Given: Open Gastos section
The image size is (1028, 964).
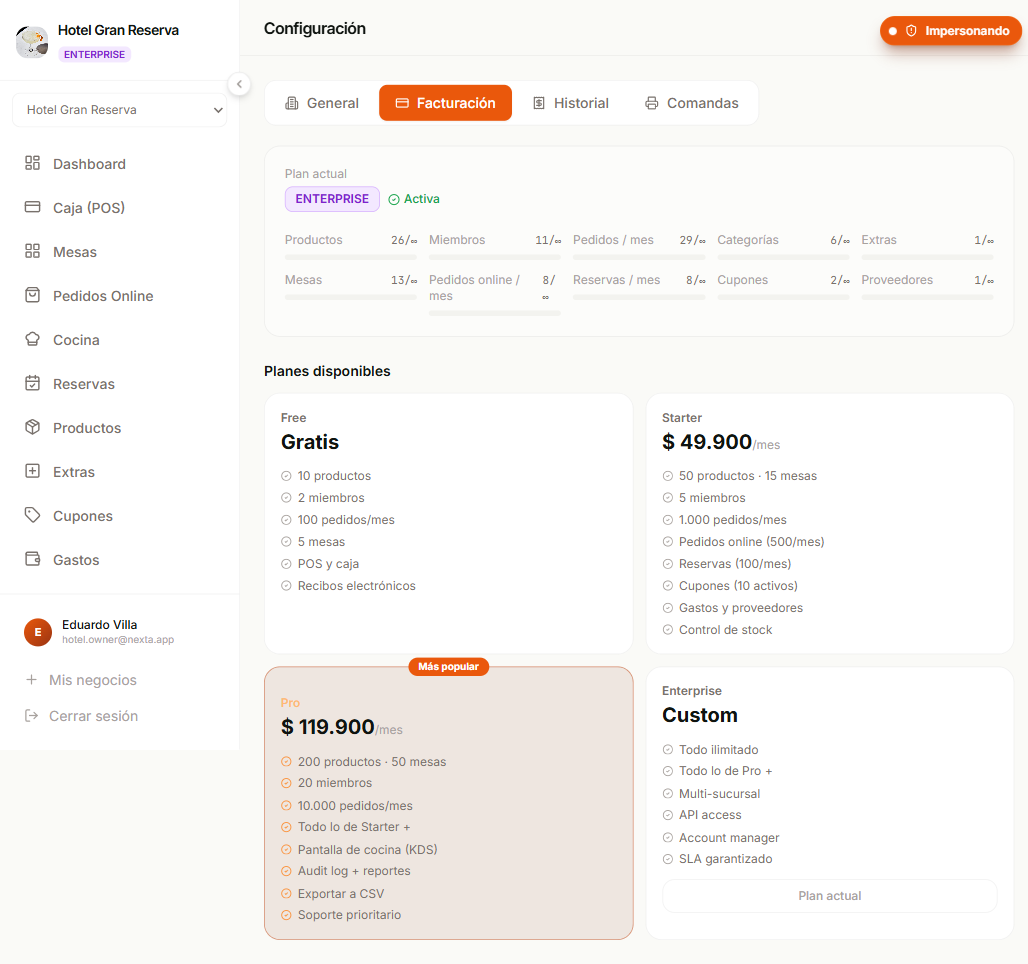Looking at the screenshot, I should tap(120, 559).
